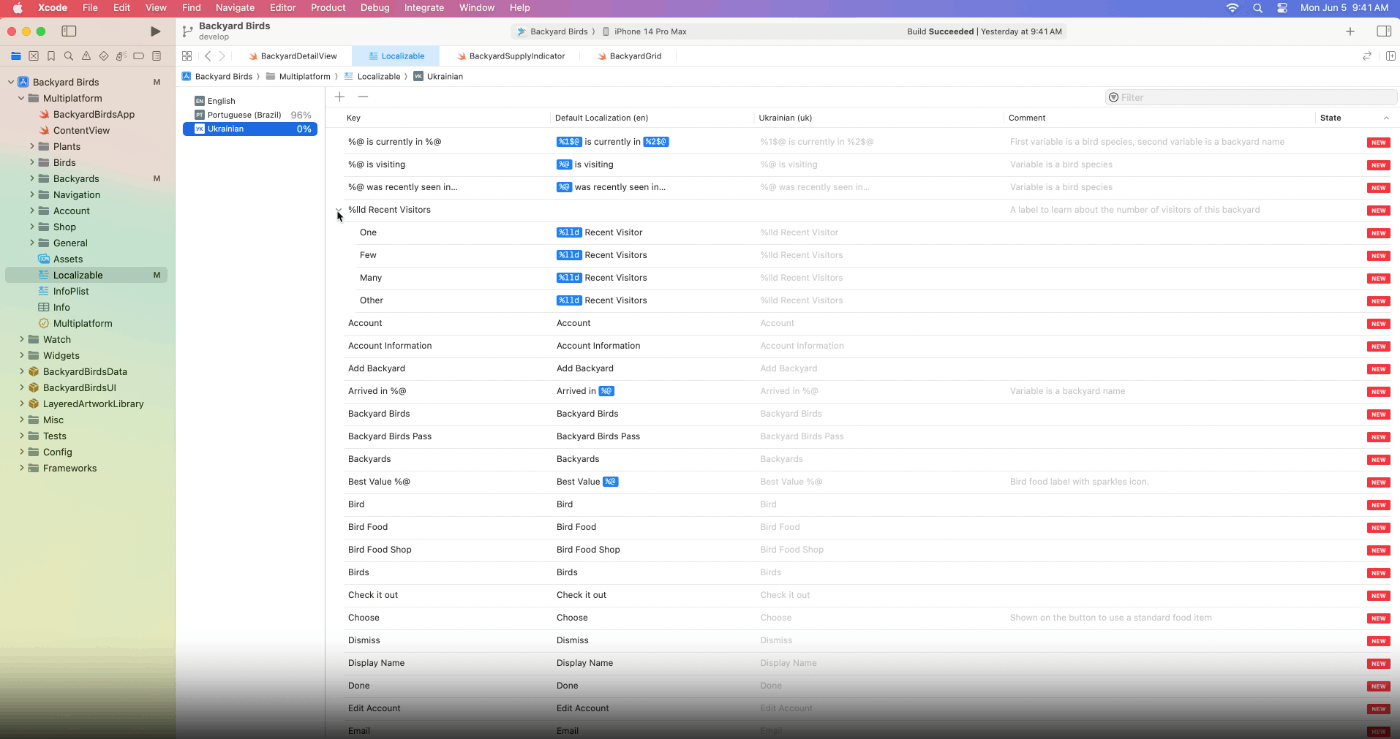The image size is (1400, 739).
Task: Open ContentView file in navigator
Action: [81, 130]
